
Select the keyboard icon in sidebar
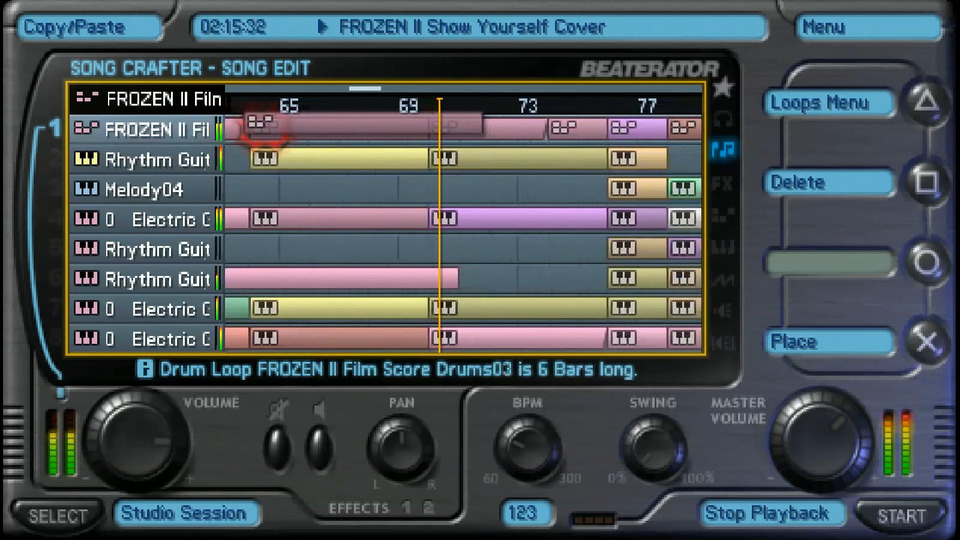click(x=723, y=247)
